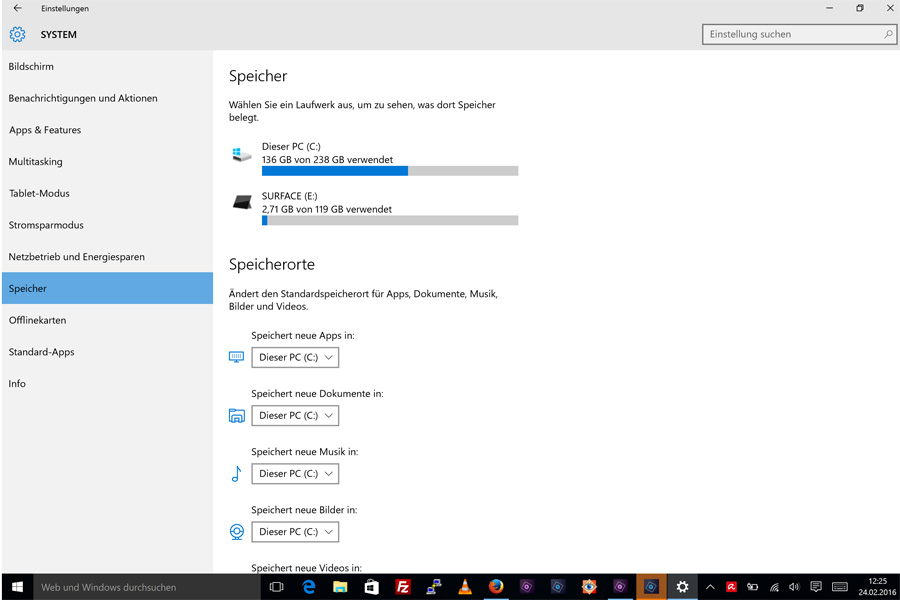Open the Windows Store taskbar icon
This screenshot has height=600, width=900.
(371, 587)
